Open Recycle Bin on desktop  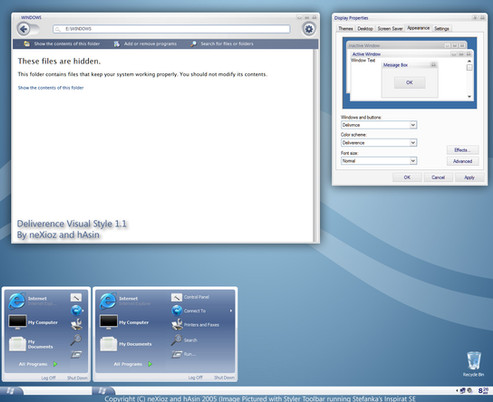coord(474,363)
